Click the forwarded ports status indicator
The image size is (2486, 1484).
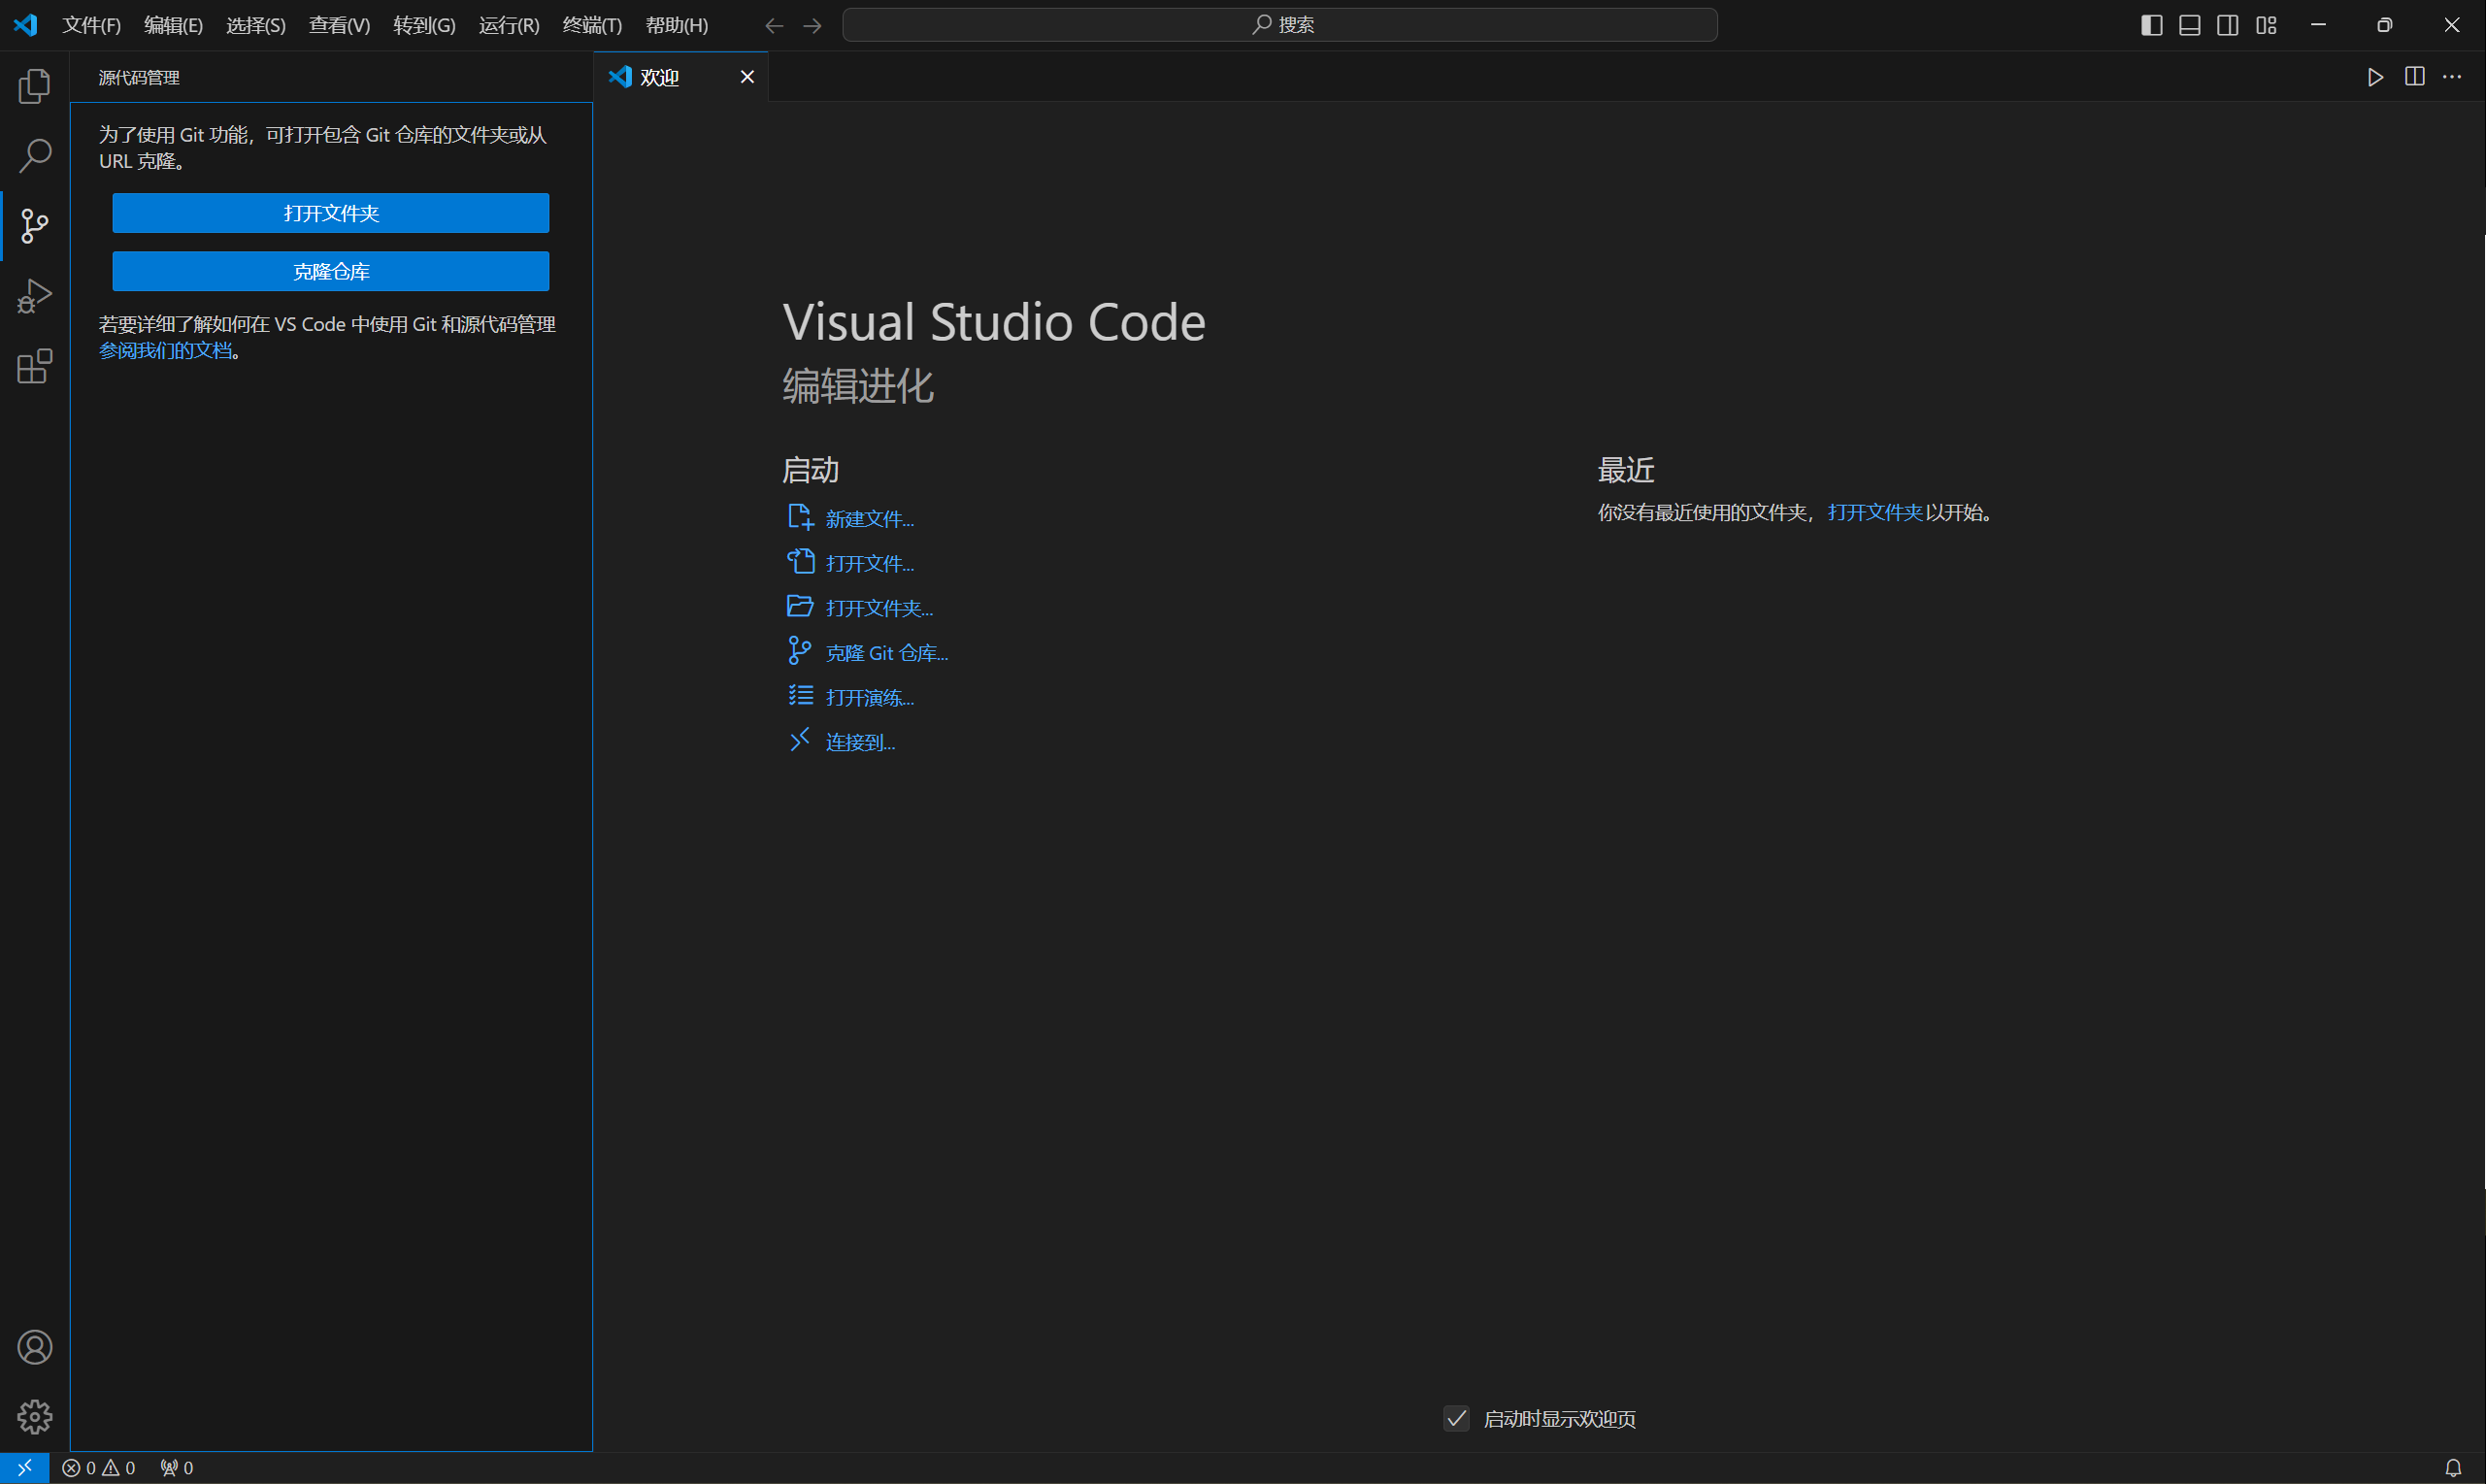[x=177, y=1467]
